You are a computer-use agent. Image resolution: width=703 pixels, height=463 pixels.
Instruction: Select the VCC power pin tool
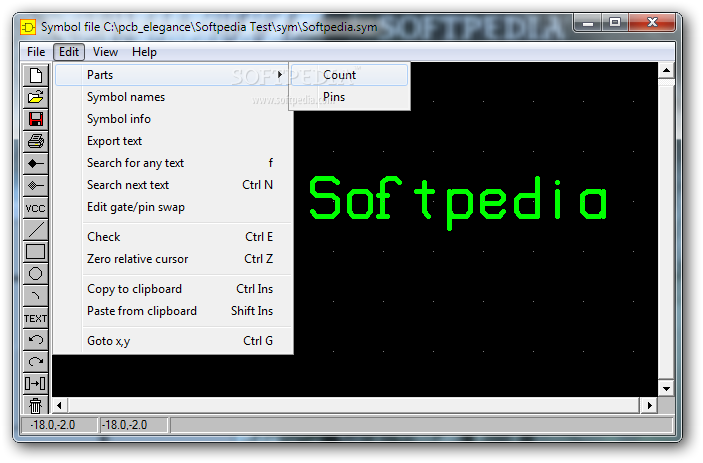35,208
